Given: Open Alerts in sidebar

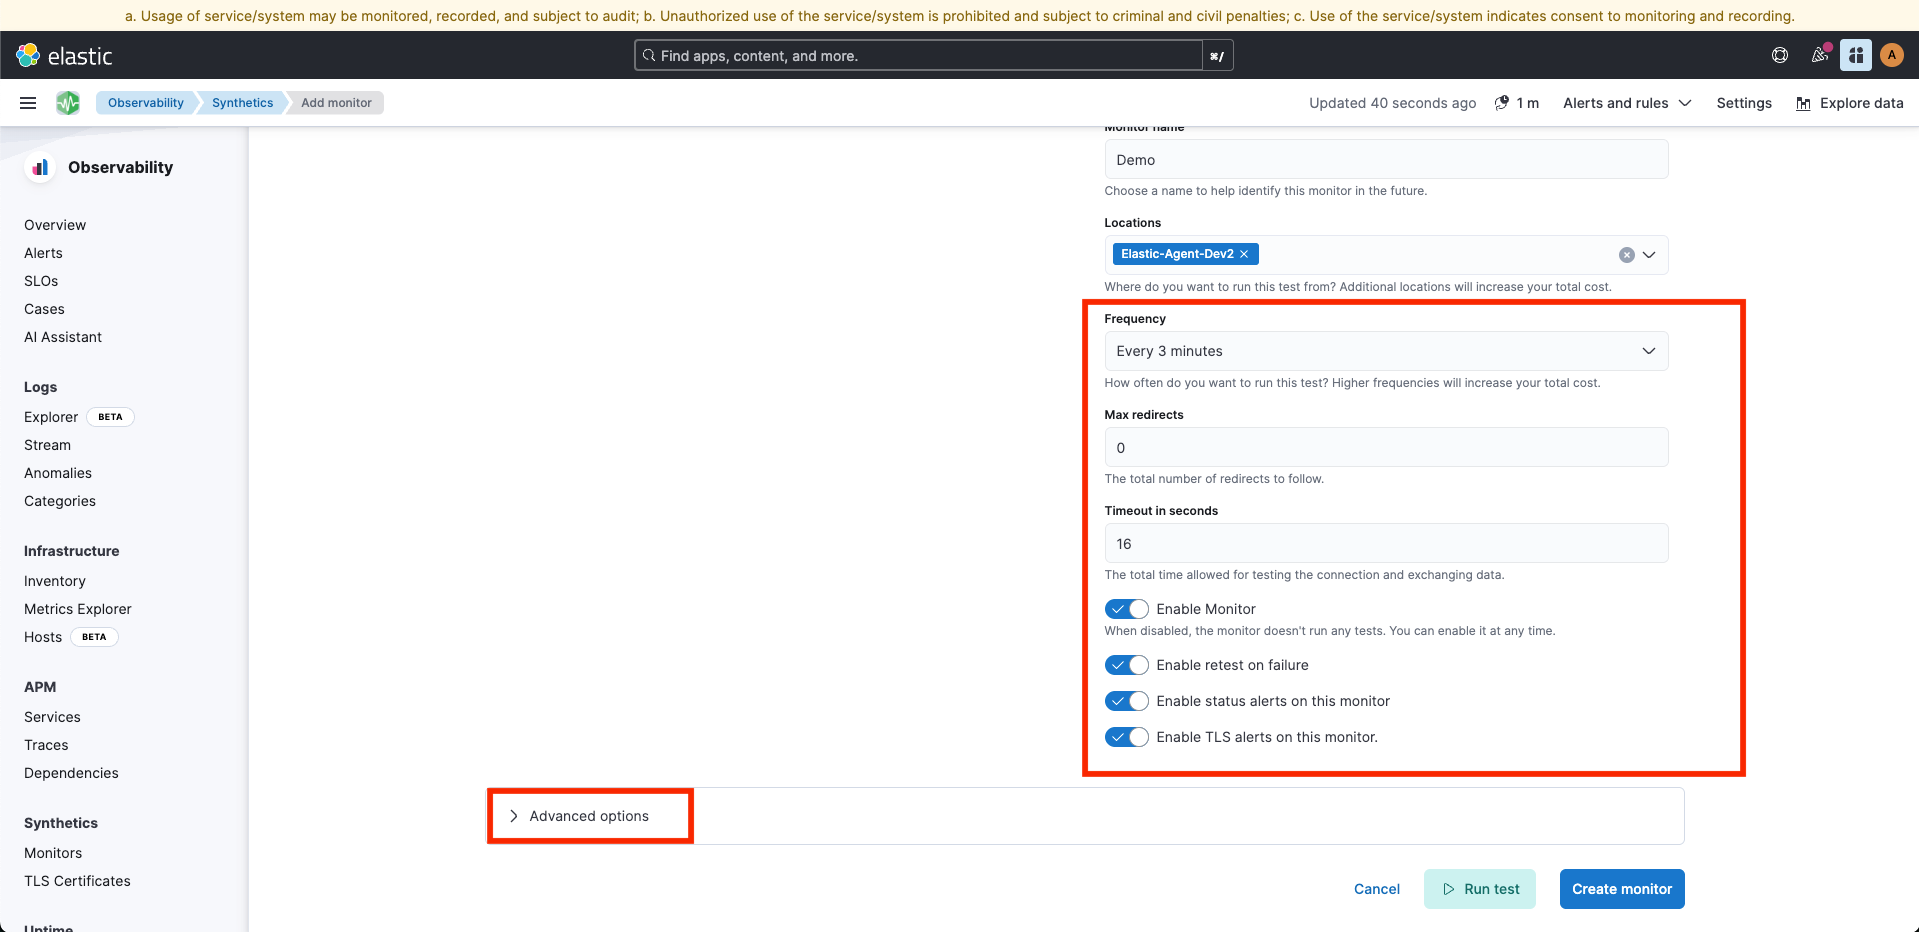Looking at the screenshot, I should [x=43, y=253].
